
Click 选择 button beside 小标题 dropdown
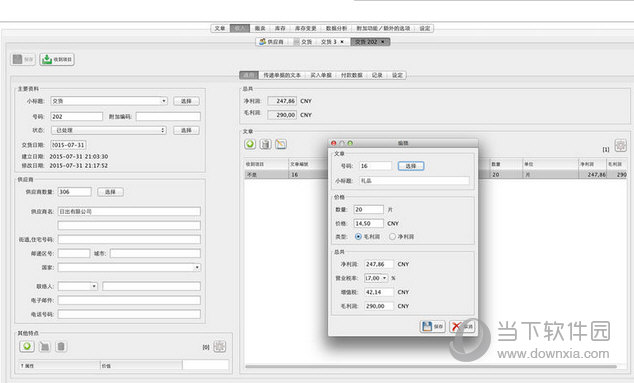coord(186,101)
